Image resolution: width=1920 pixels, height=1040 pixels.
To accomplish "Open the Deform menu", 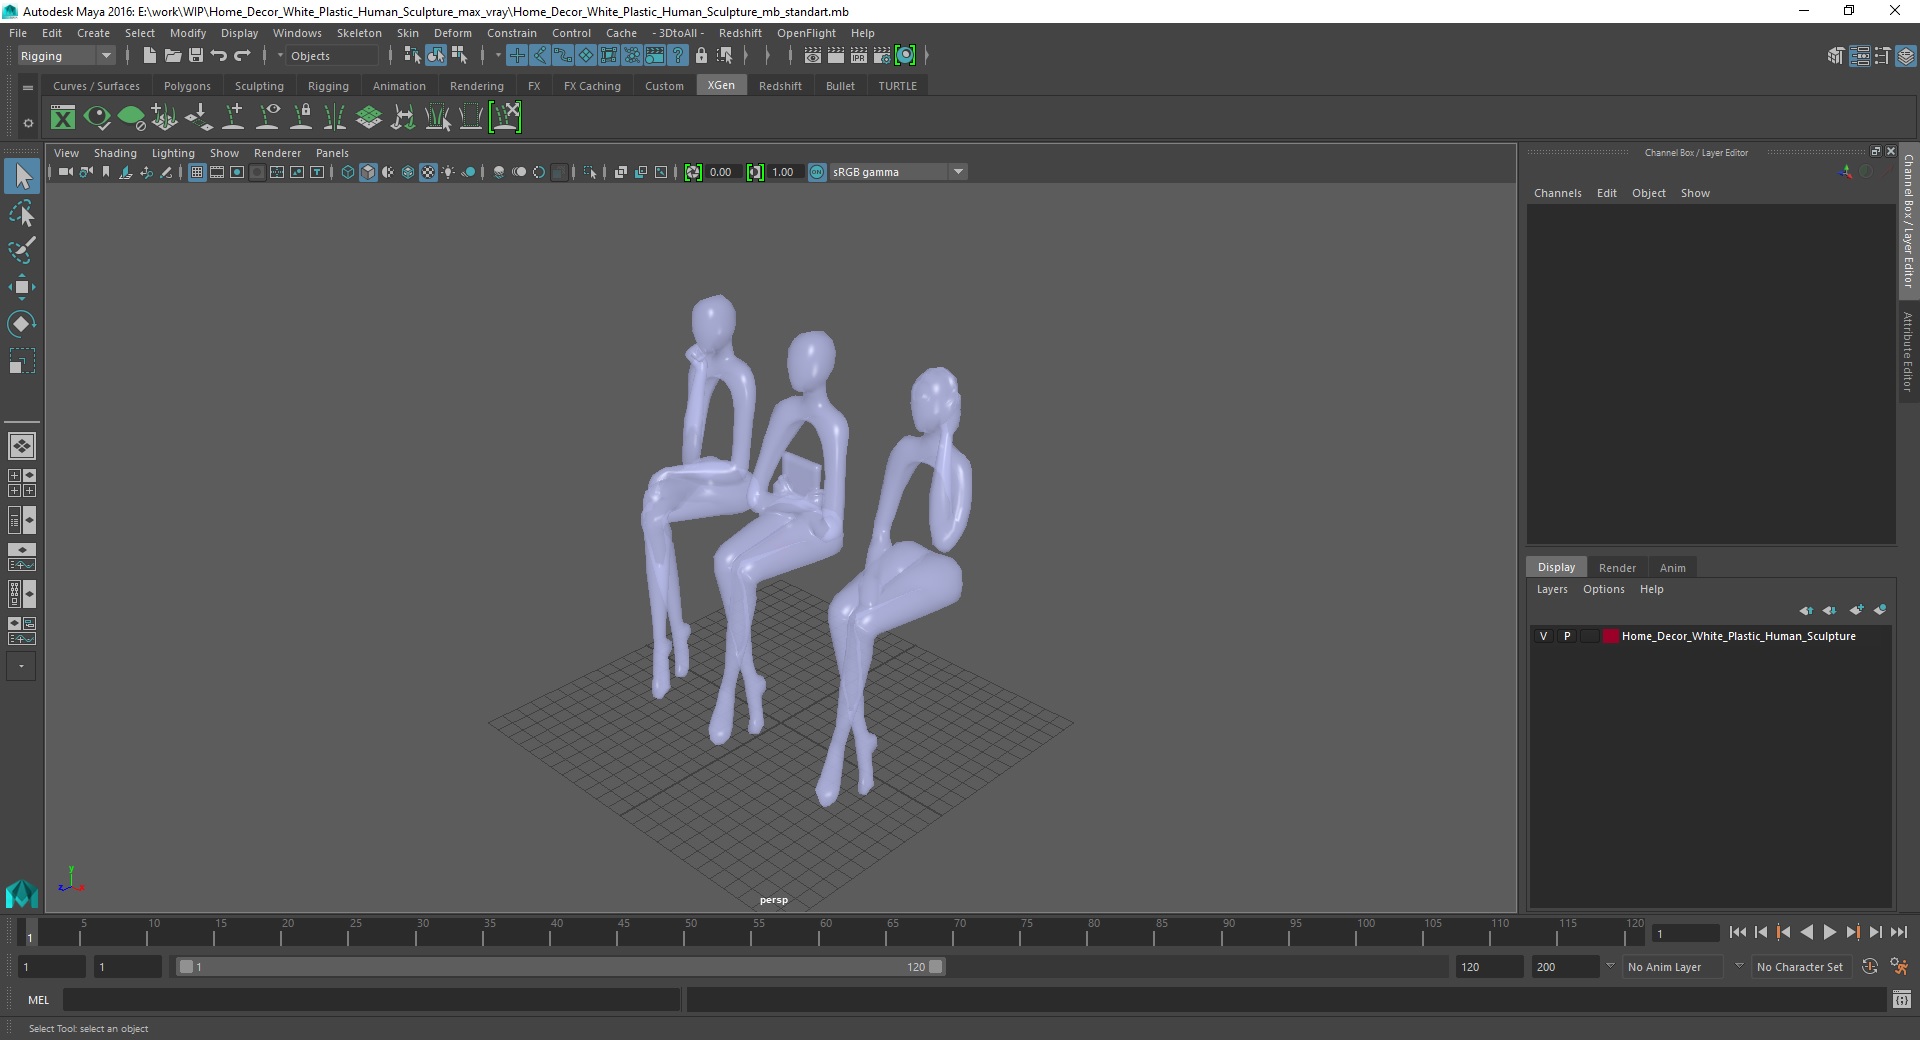I will 452,33.
